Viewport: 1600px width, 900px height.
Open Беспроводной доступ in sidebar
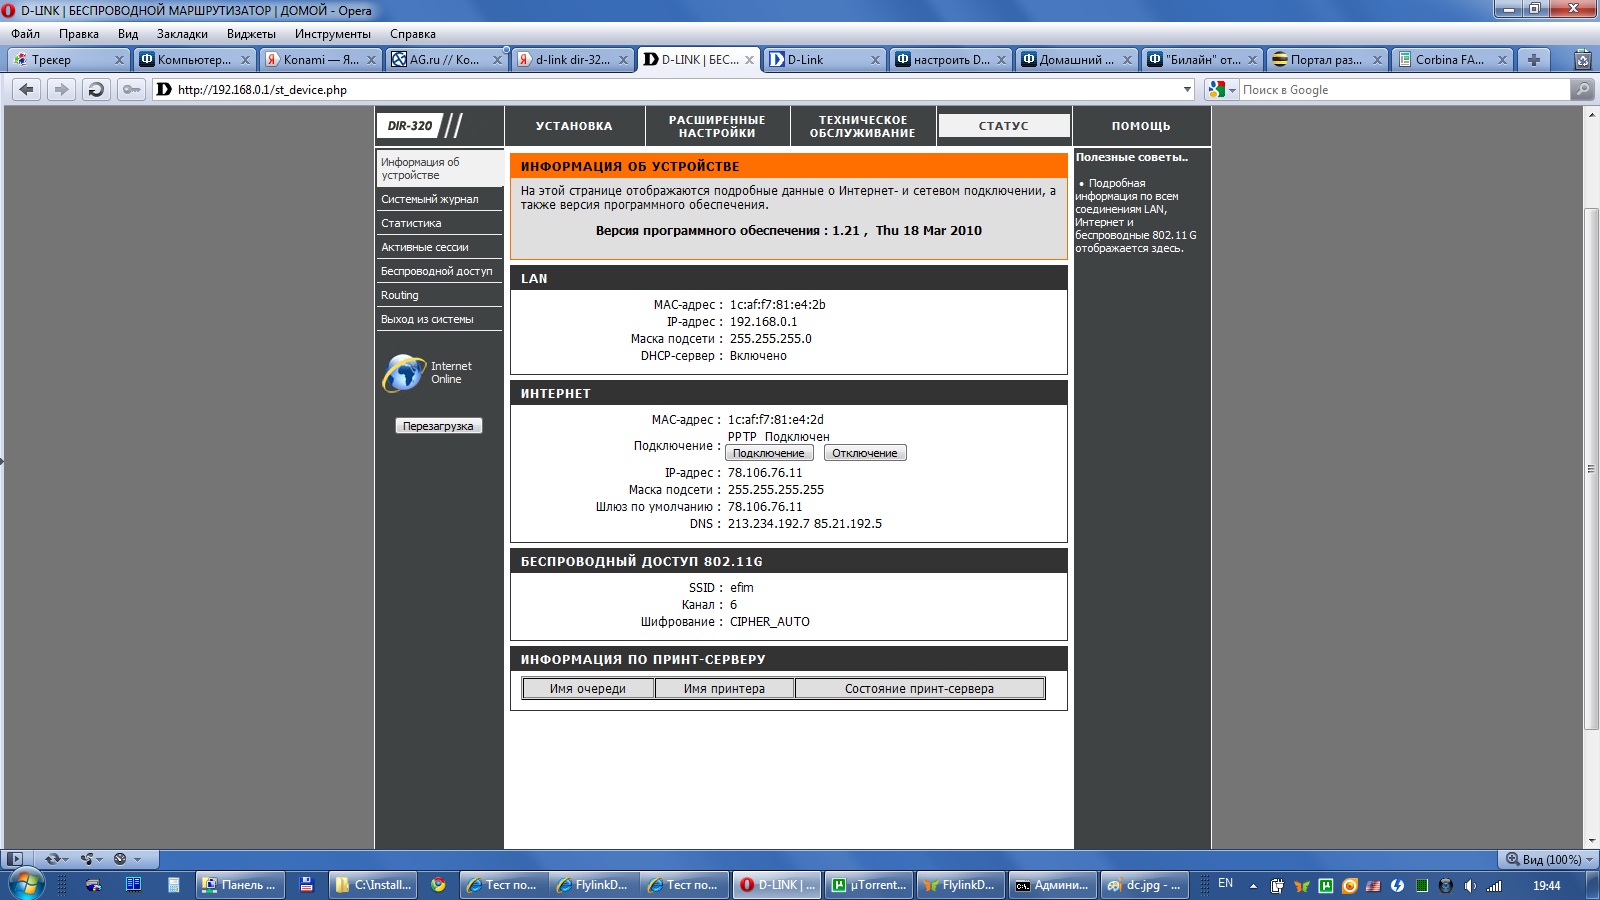point(439,271)
